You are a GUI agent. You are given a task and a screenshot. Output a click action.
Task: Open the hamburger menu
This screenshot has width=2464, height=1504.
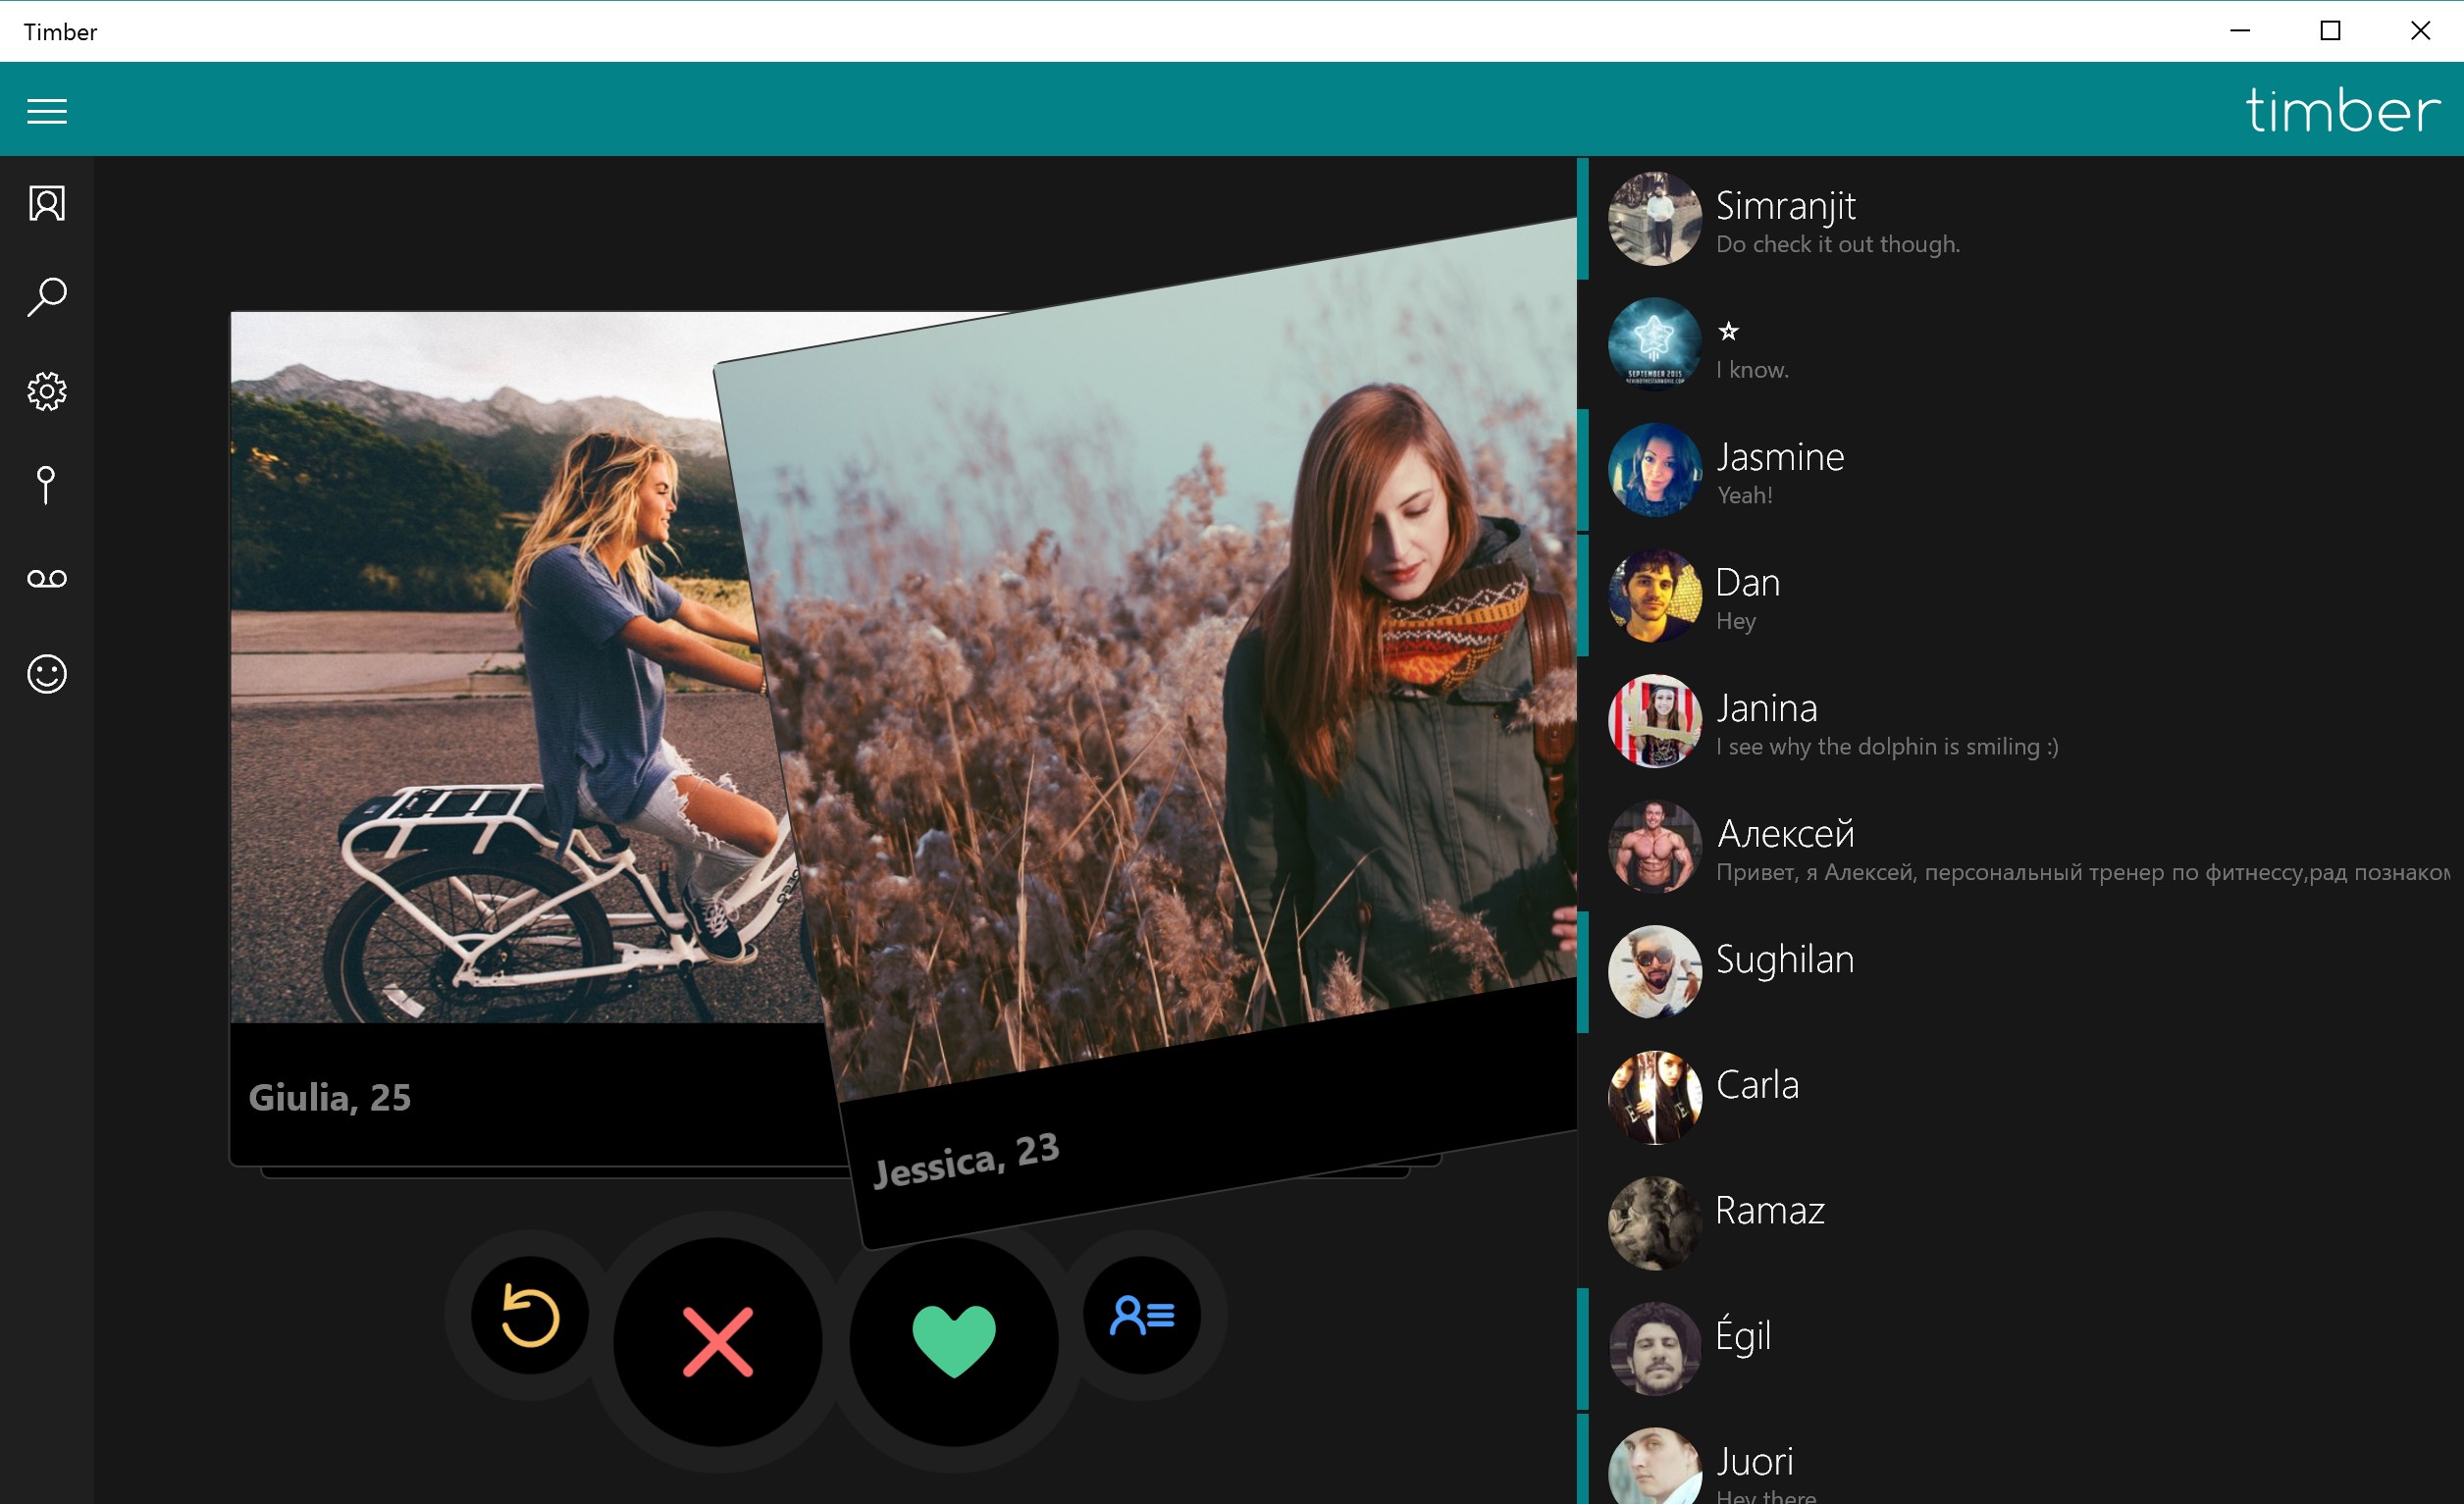click(x=47, y=111)
